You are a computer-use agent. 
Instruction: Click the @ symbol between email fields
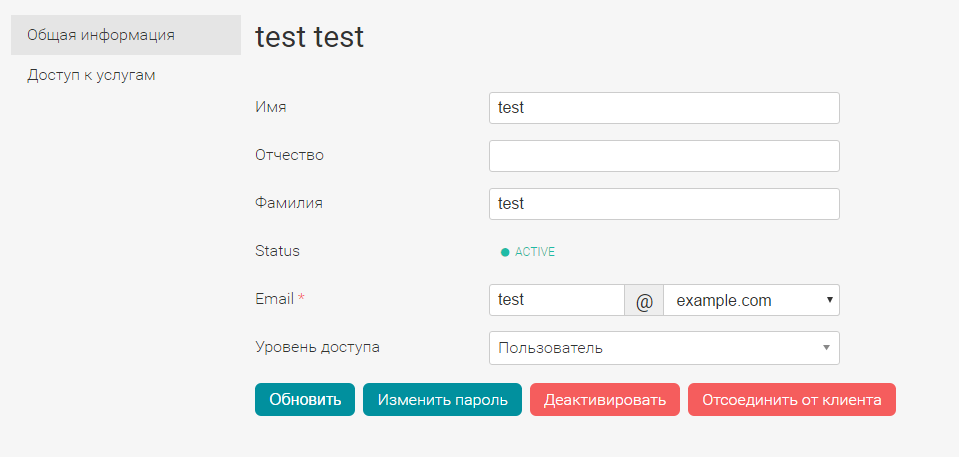644,300
